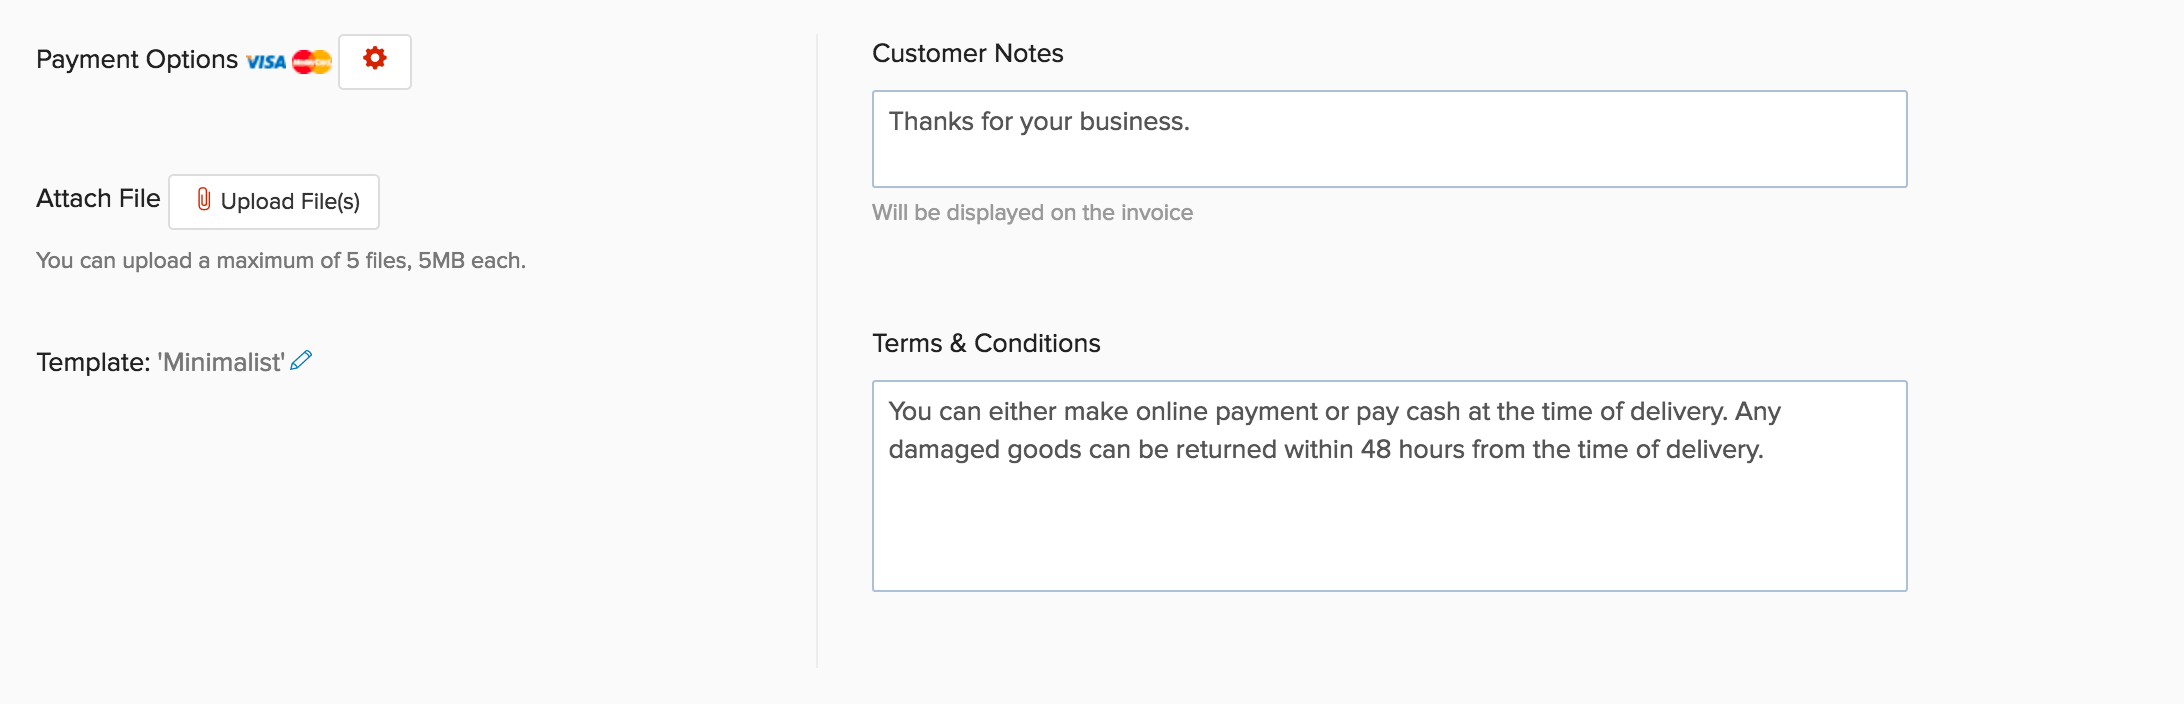Click the Mastercard icon
2184x704 pixels.
click(310, 61)
